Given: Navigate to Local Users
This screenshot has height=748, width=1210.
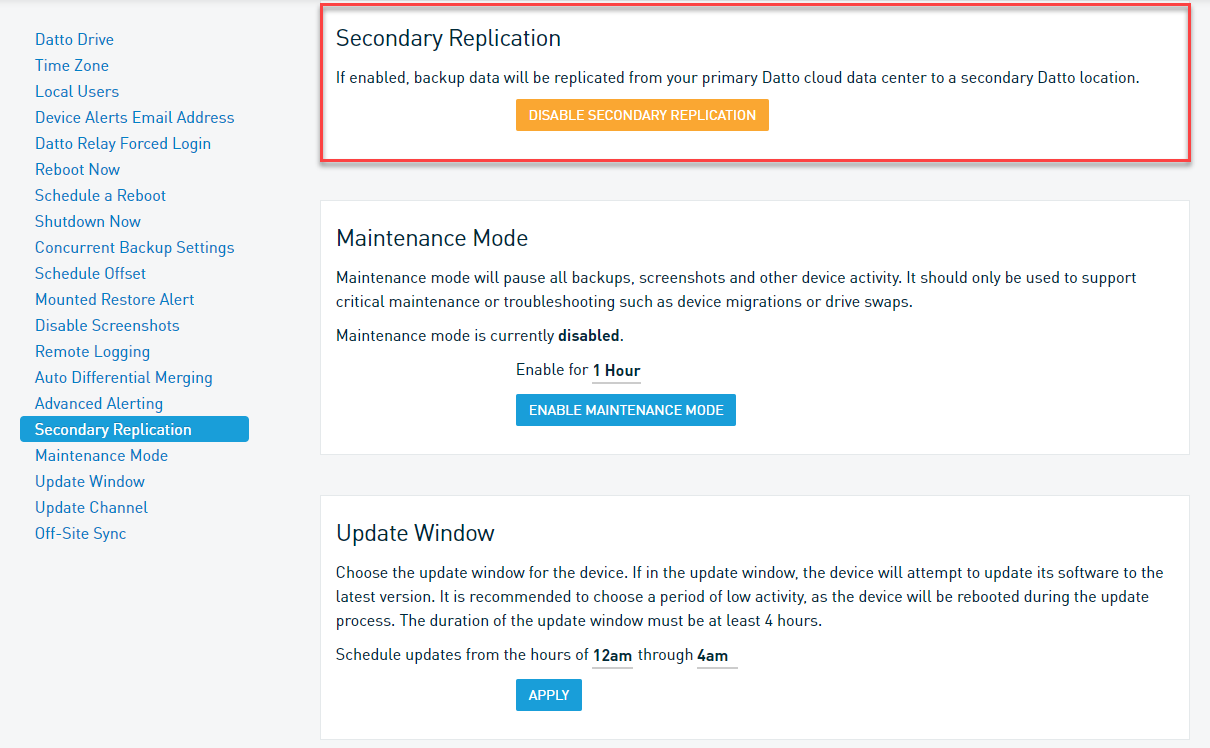Looking at the screenshot, I should point(77,92).
